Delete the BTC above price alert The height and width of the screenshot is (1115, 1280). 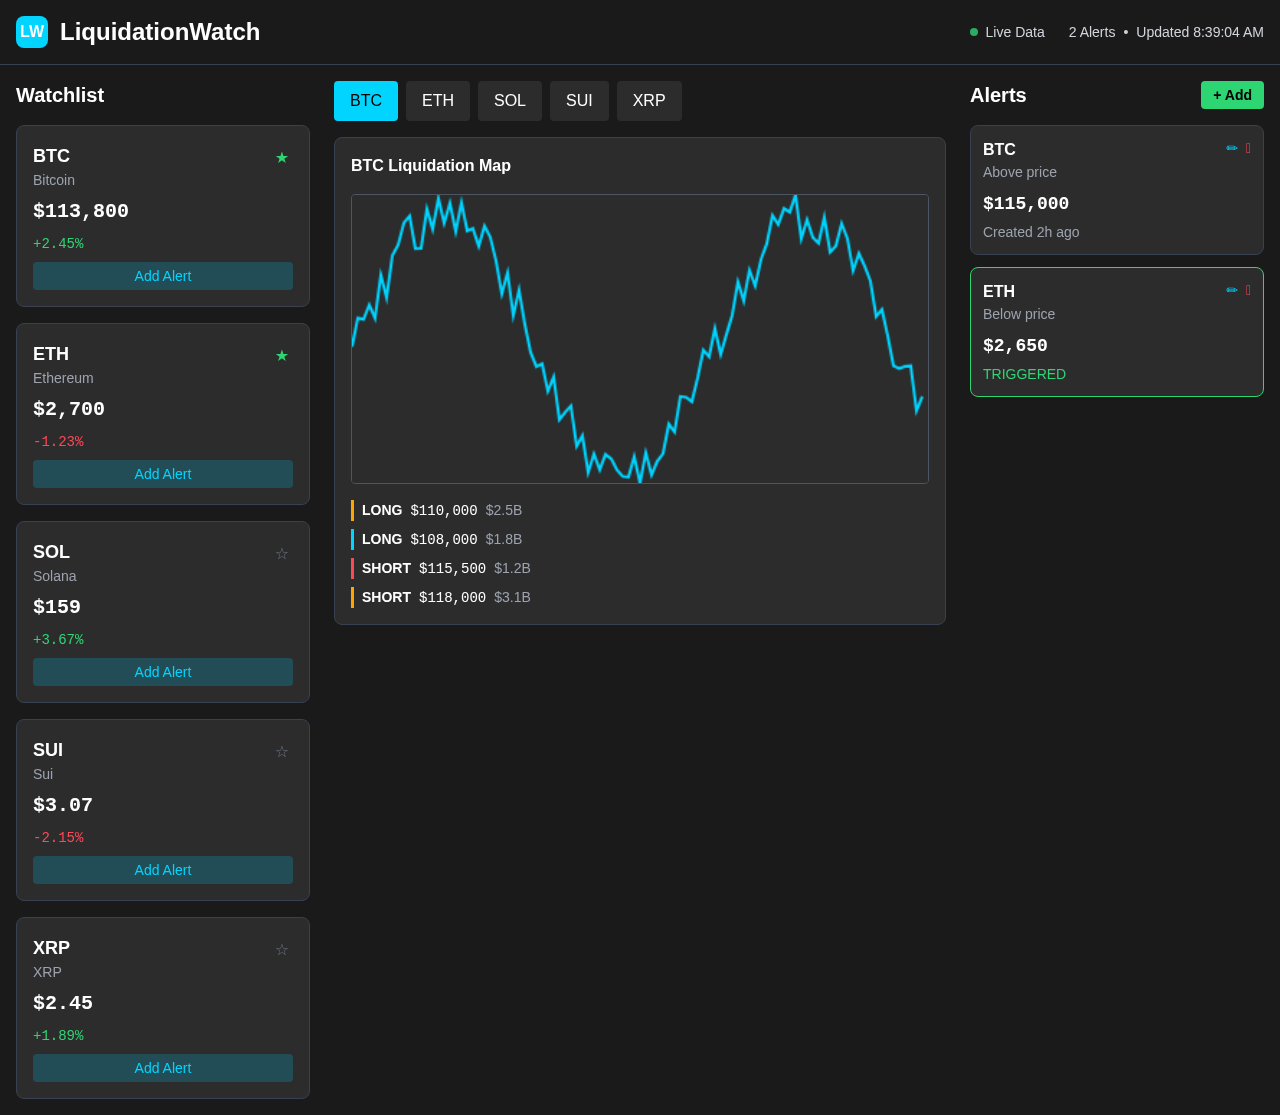pyautogui.click(x=1248, y=148)
